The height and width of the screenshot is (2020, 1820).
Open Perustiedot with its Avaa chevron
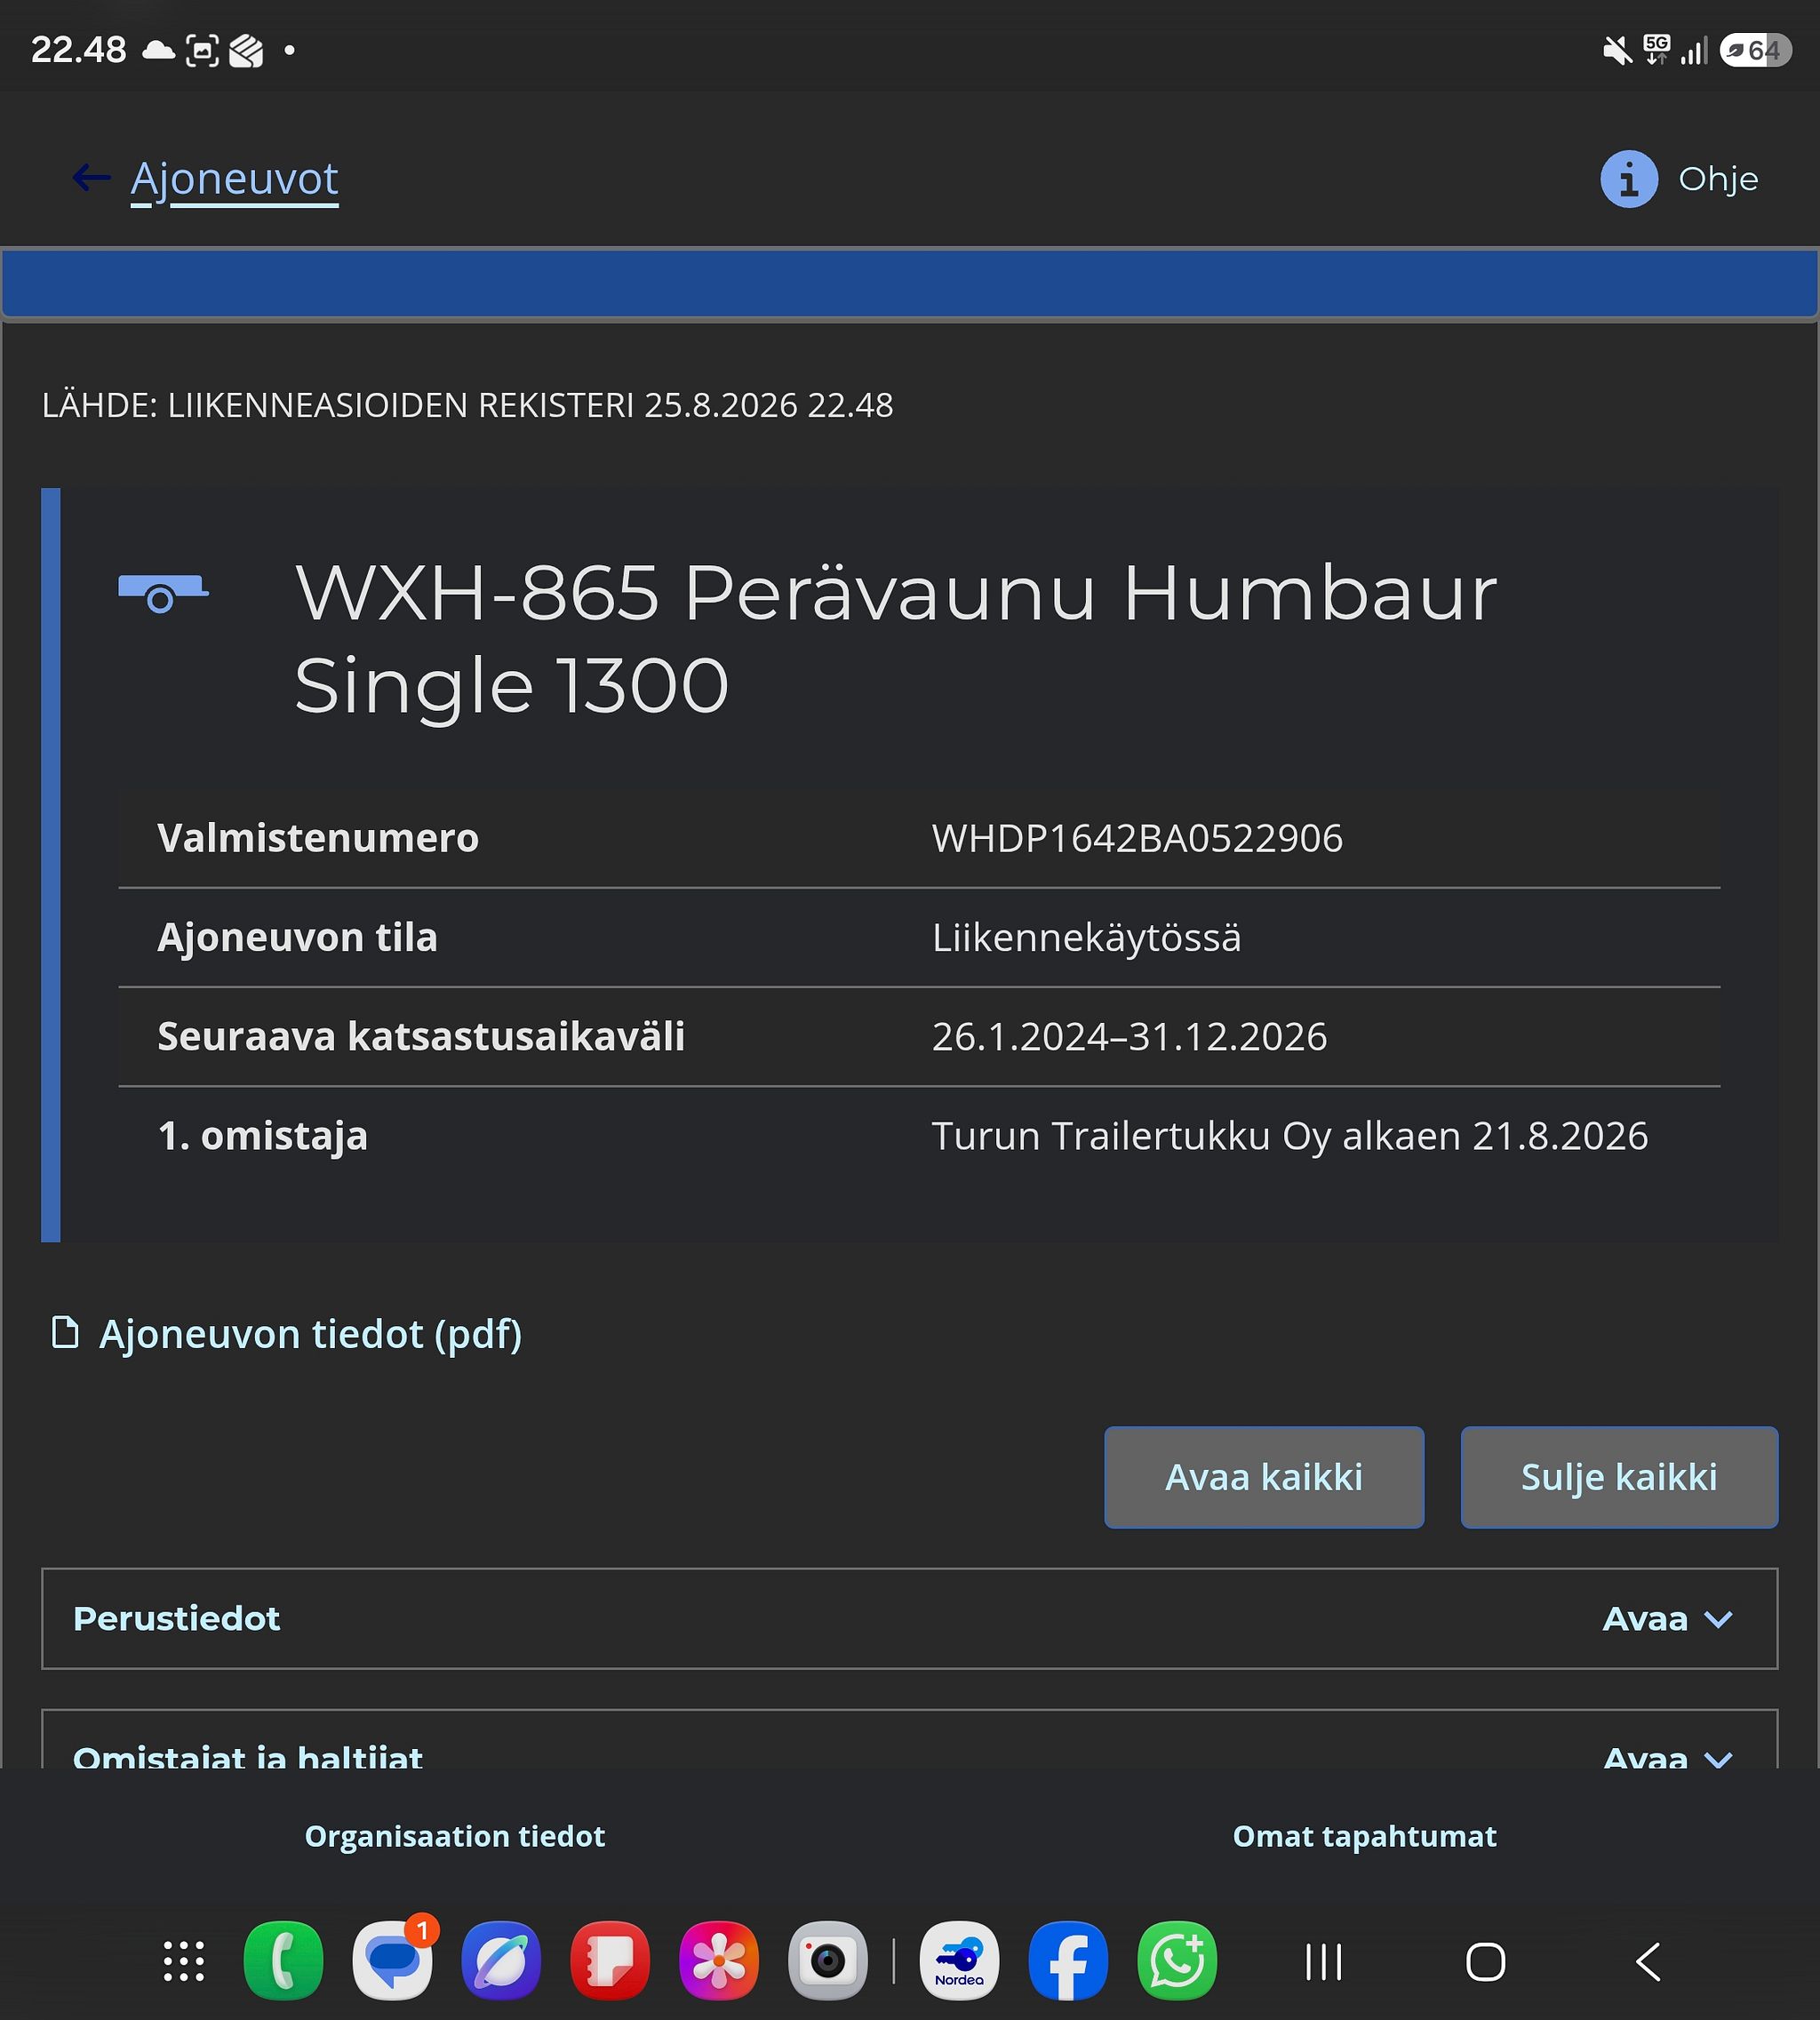[x=1667, y=1618]
